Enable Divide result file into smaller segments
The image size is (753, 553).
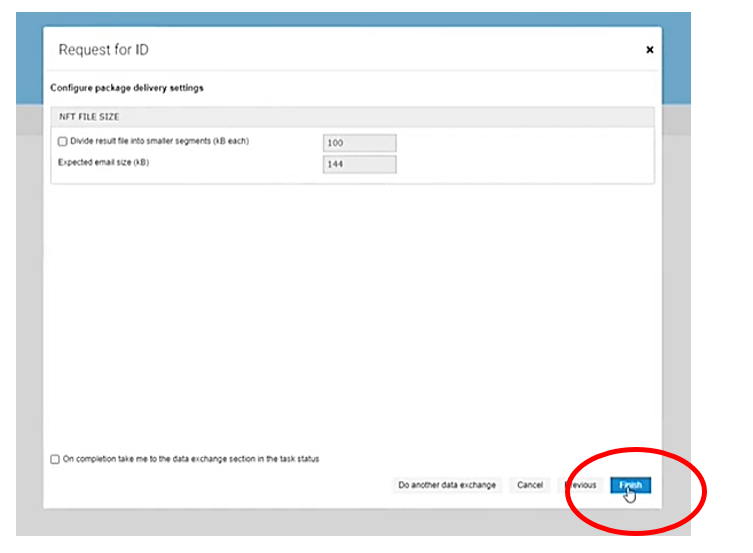[x=63, y=142]
